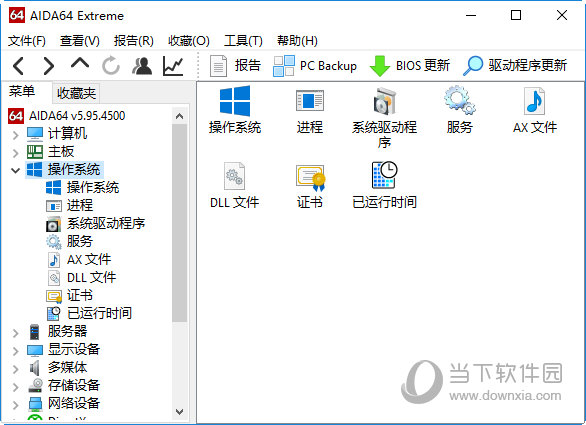586x425 pixels.
Task: Expand the 主板 tree node
Action: pyautogui.click(x=15, y=153)
